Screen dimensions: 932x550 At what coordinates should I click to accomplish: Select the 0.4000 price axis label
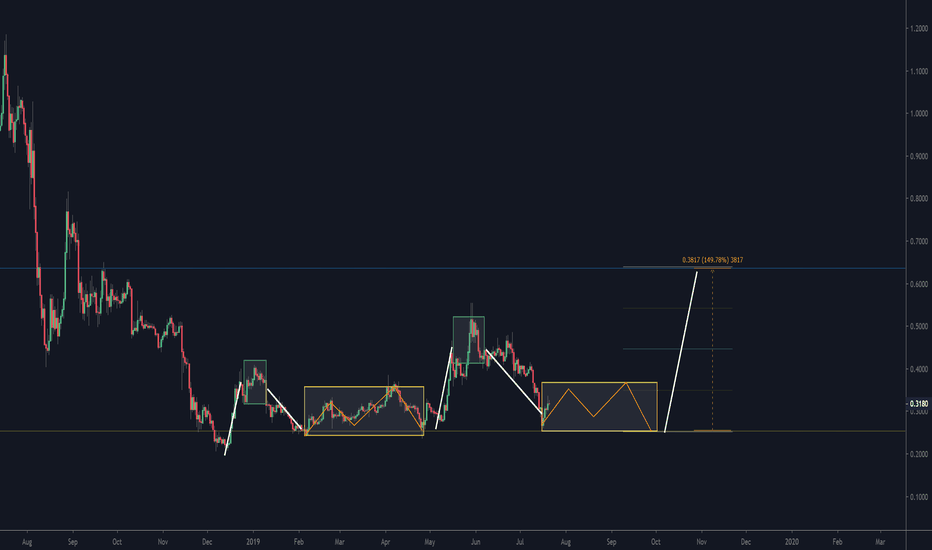(919, 369)
